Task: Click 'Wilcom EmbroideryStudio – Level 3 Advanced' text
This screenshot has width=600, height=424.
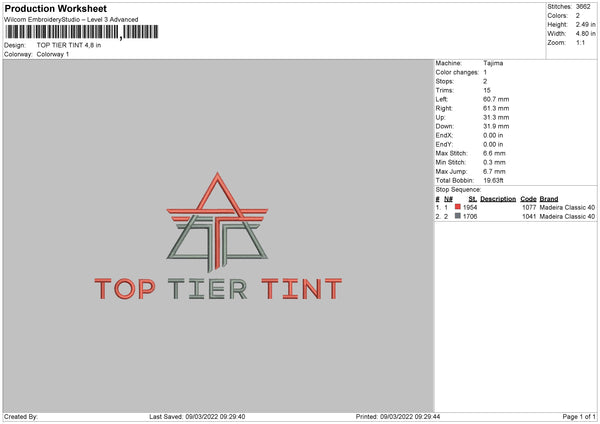Action: [71, 20]
